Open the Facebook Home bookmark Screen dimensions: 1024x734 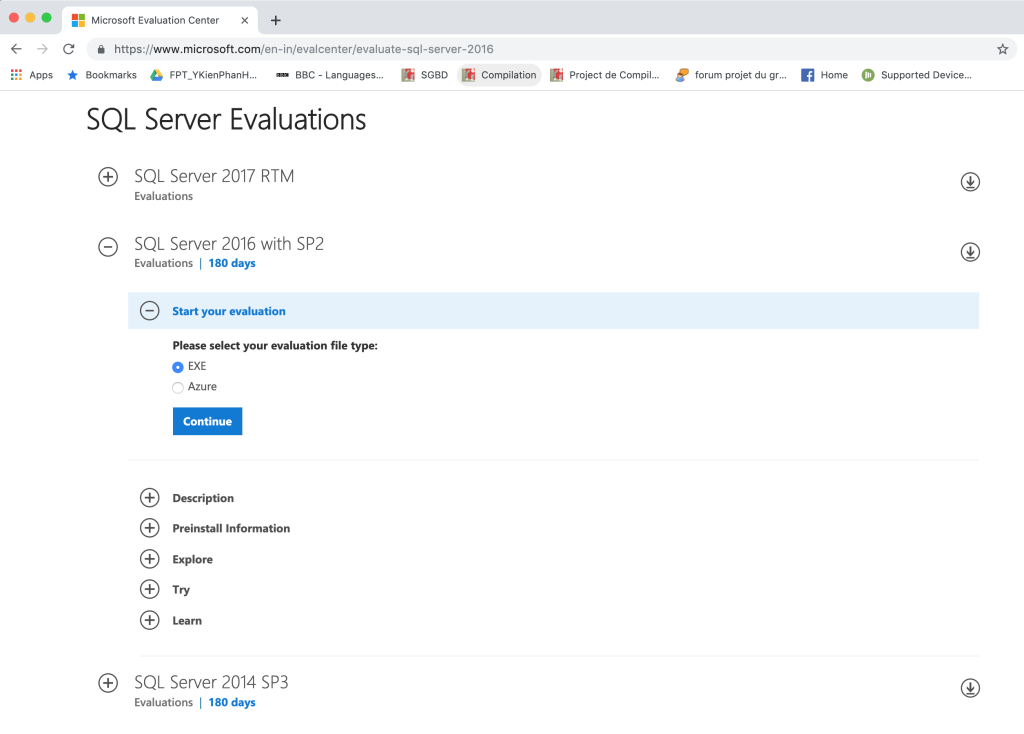coord(822,74)
